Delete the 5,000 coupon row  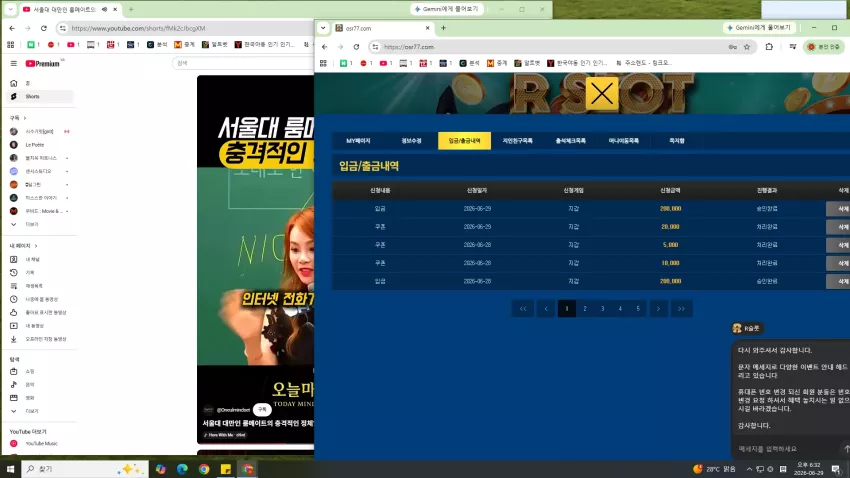(838, 245)
